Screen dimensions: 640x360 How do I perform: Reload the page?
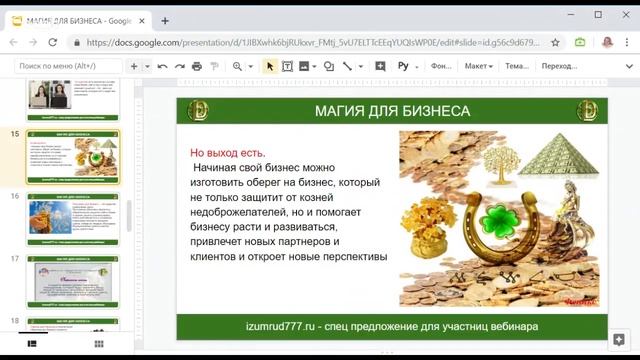(53, 42)
